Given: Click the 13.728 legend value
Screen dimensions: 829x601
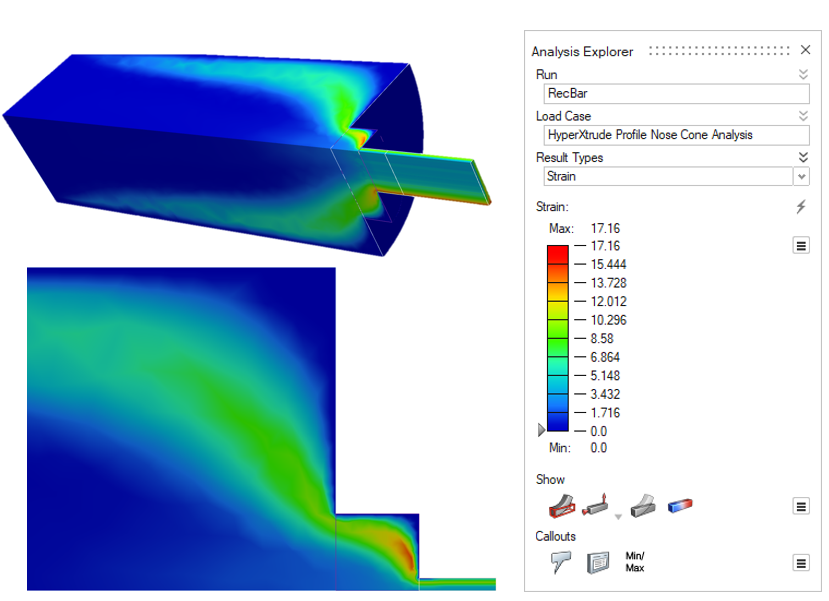Looking at the screenshot, I should tap(608, 283).
